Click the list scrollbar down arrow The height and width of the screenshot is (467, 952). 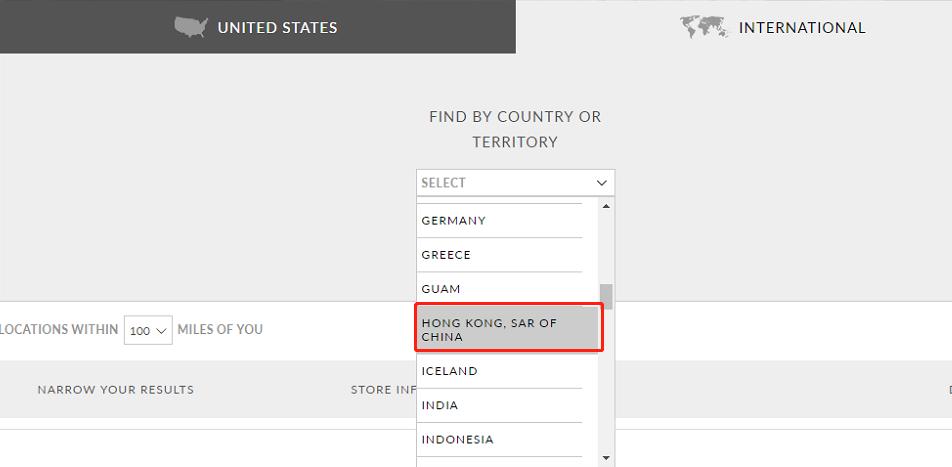606,458
